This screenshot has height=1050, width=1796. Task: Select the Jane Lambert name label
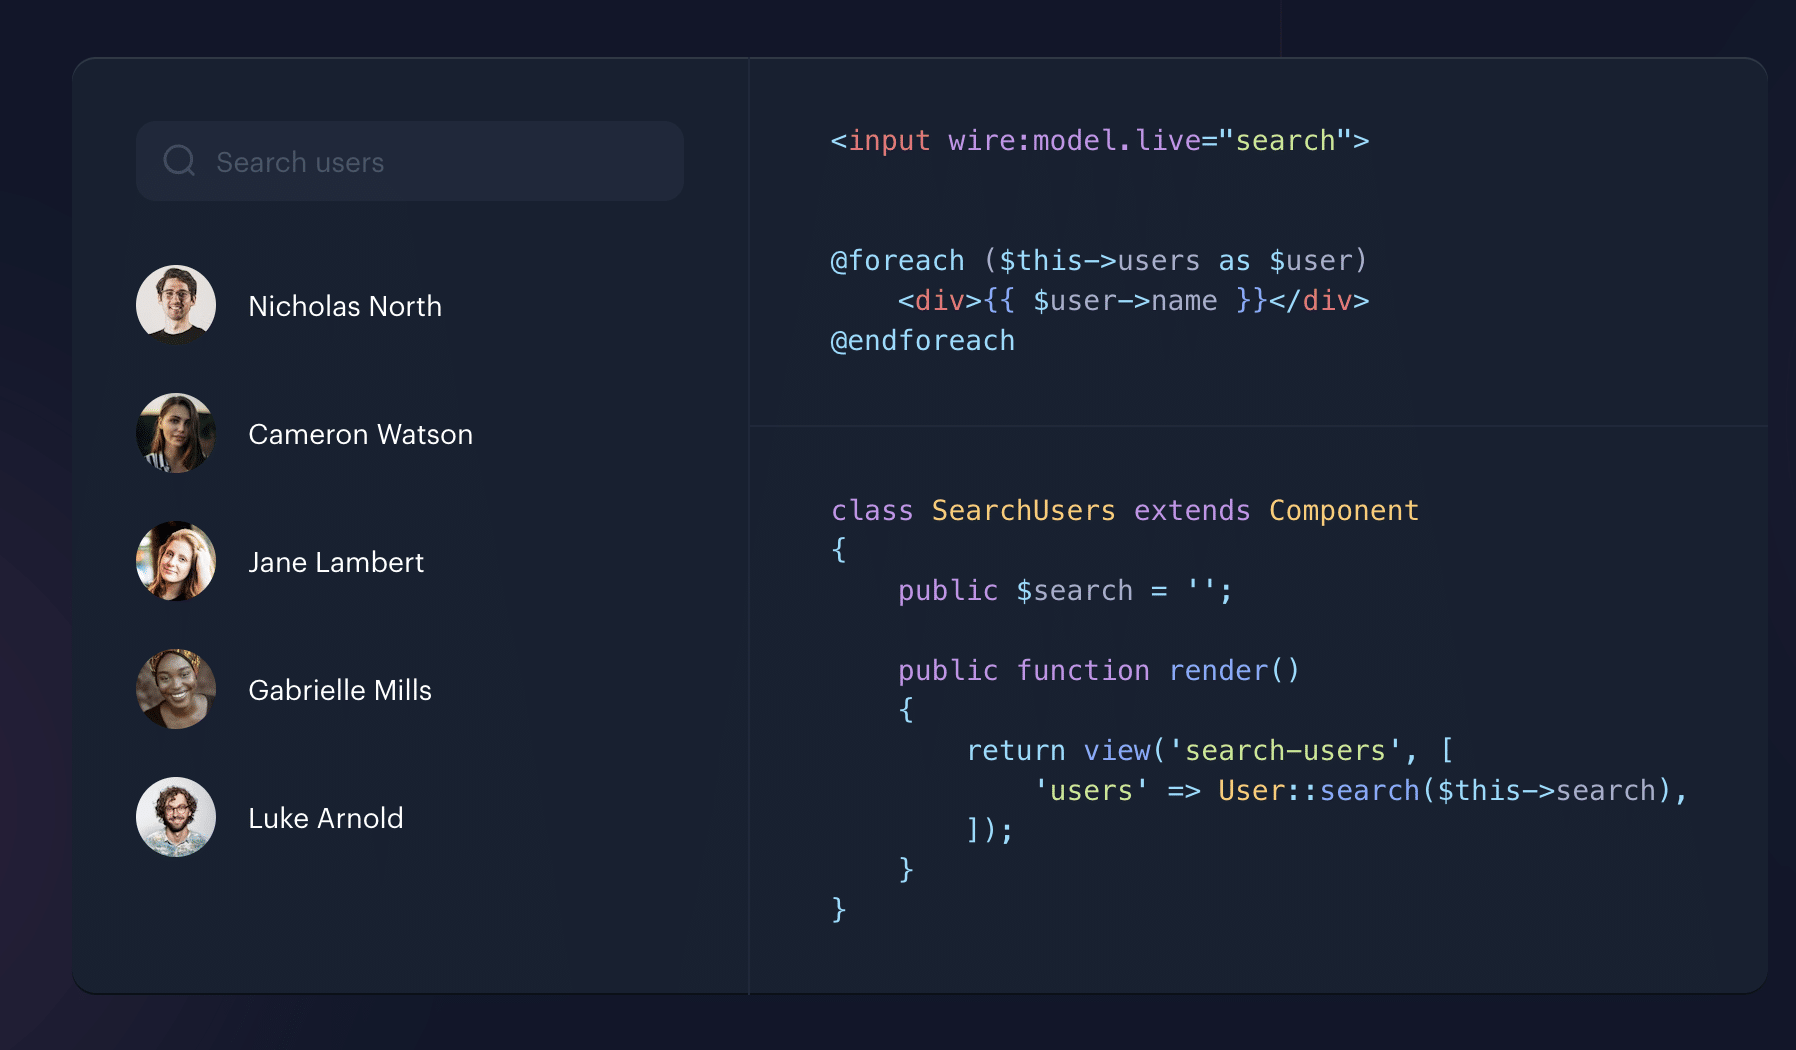[335, 562]
